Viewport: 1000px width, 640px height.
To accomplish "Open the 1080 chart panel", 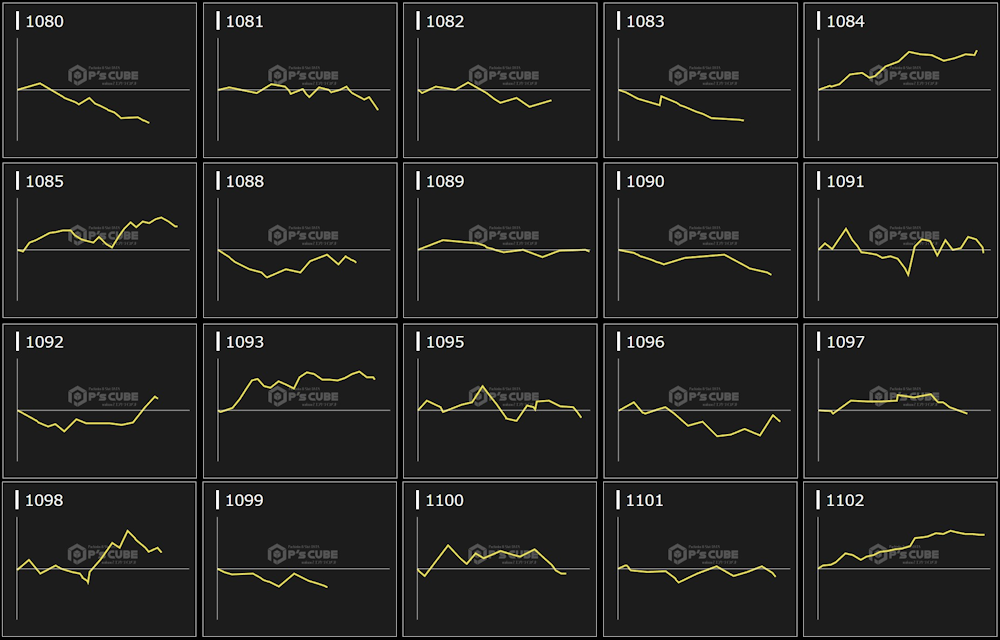I will pos(100,80).
